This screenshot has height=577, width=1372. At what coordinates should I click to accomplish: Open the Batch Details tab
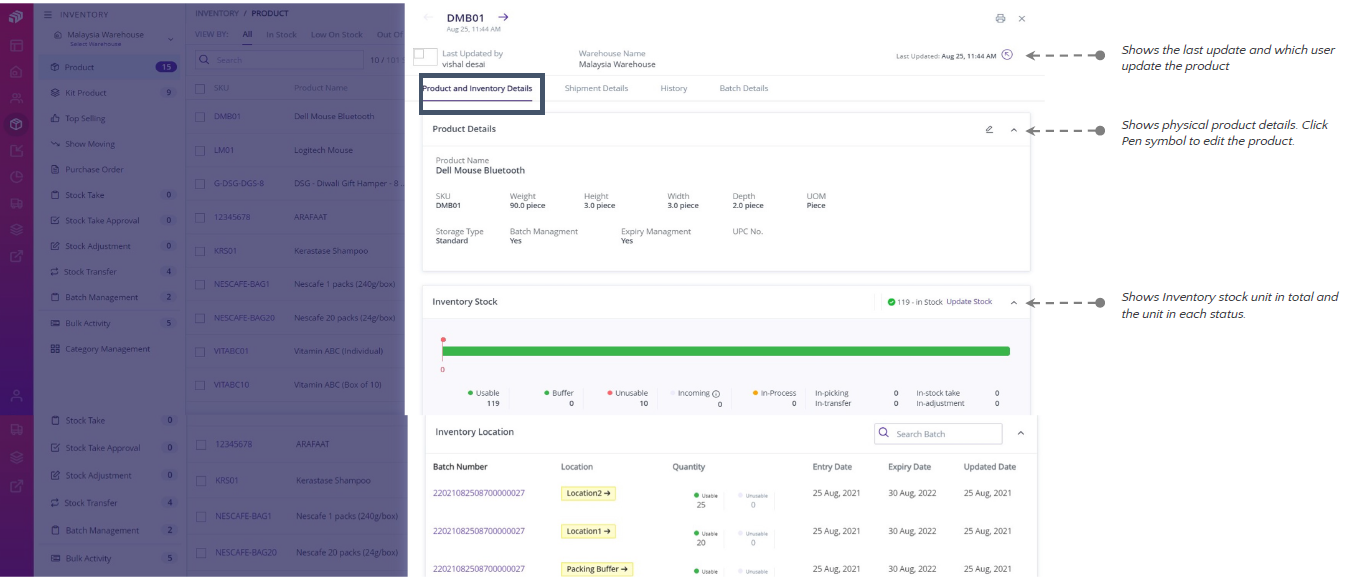click(x=744, y=88)
